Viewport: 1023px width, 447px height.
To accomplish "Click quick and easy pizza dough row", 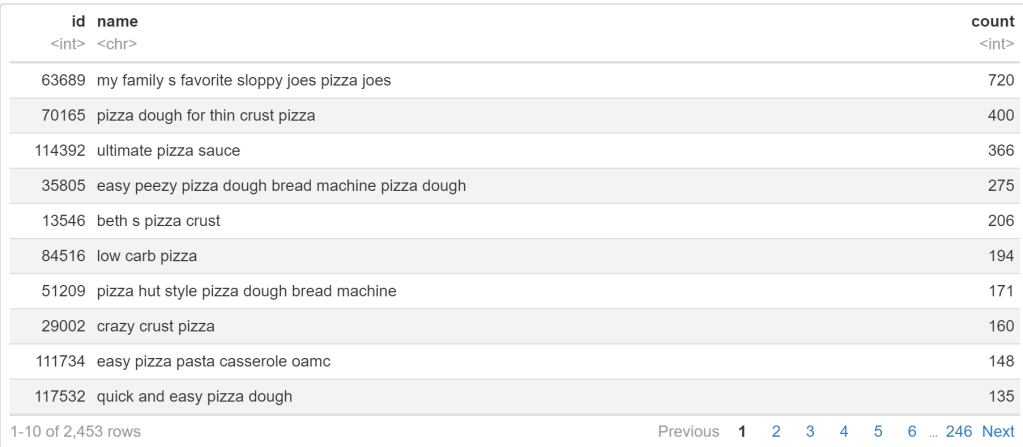I will (x=194, y=396).
